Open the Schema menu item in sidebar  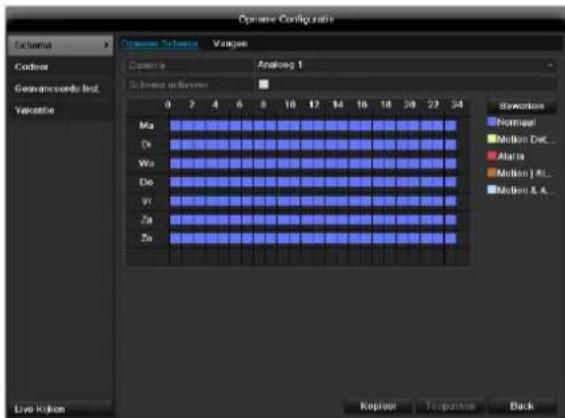pyautogui.click(x=60, y=45)
